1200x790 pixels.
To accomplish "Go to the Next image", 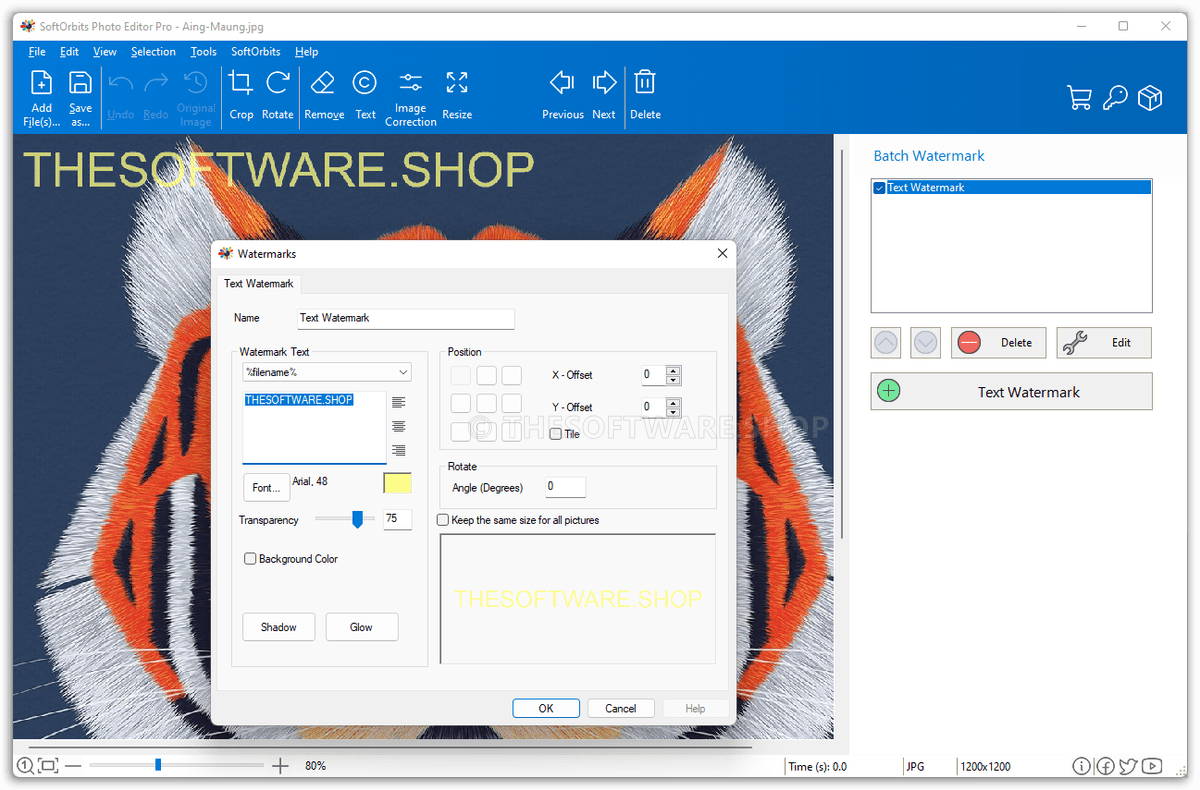I will 604,95.
